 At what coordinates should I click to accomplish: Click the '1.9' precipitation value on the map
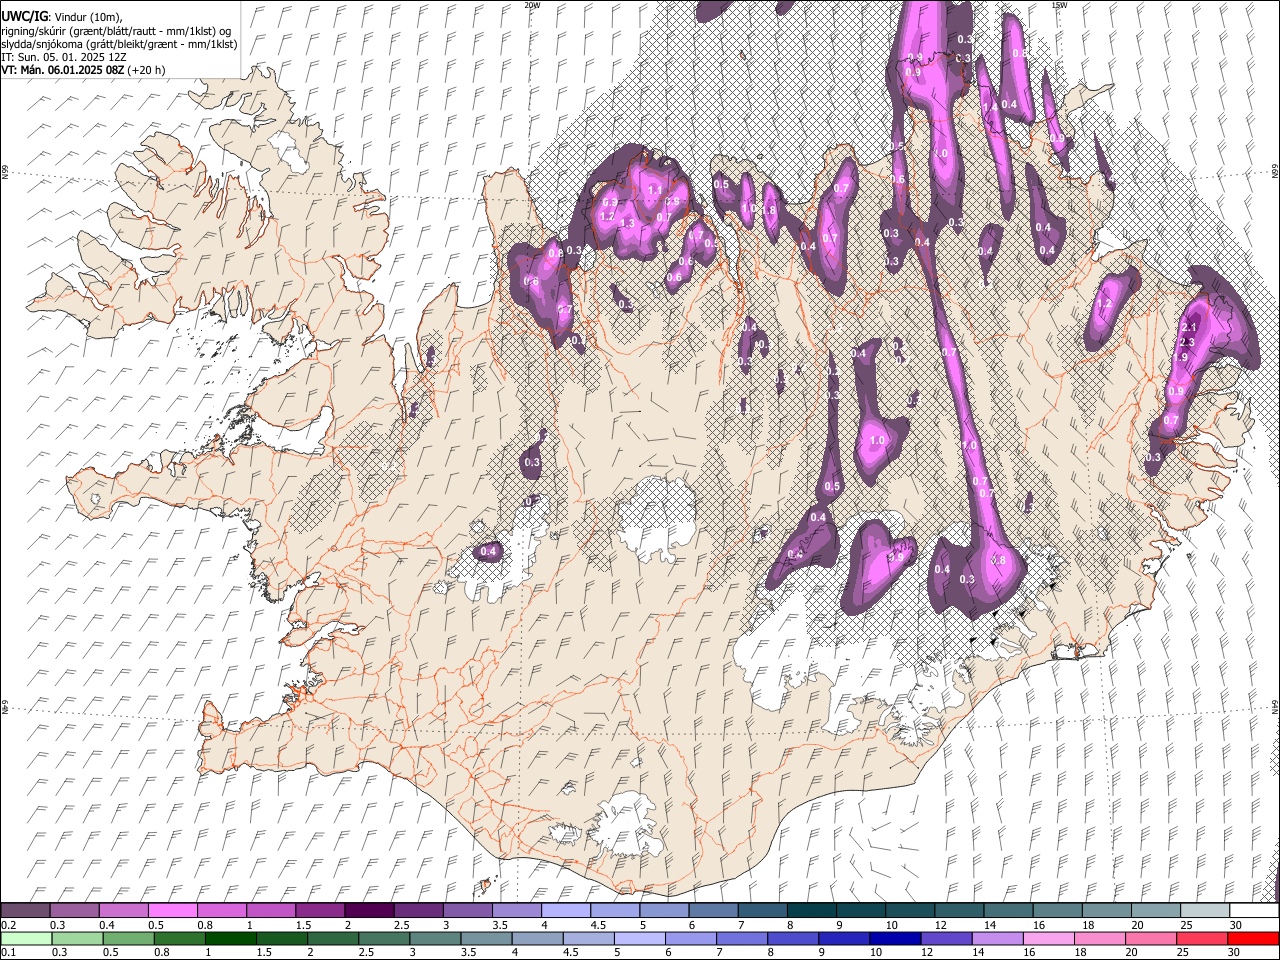1181,358
